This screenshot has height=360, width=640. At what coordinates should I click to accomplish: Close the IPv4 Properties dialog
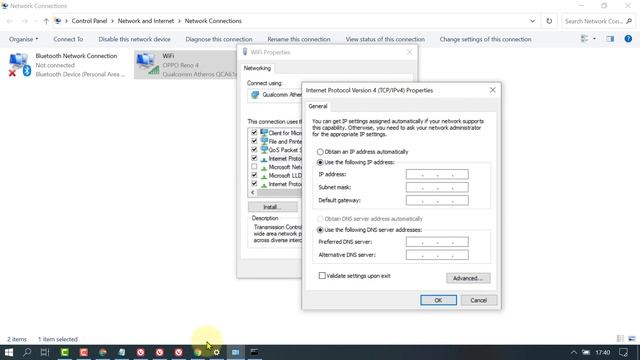pos(493,90)
